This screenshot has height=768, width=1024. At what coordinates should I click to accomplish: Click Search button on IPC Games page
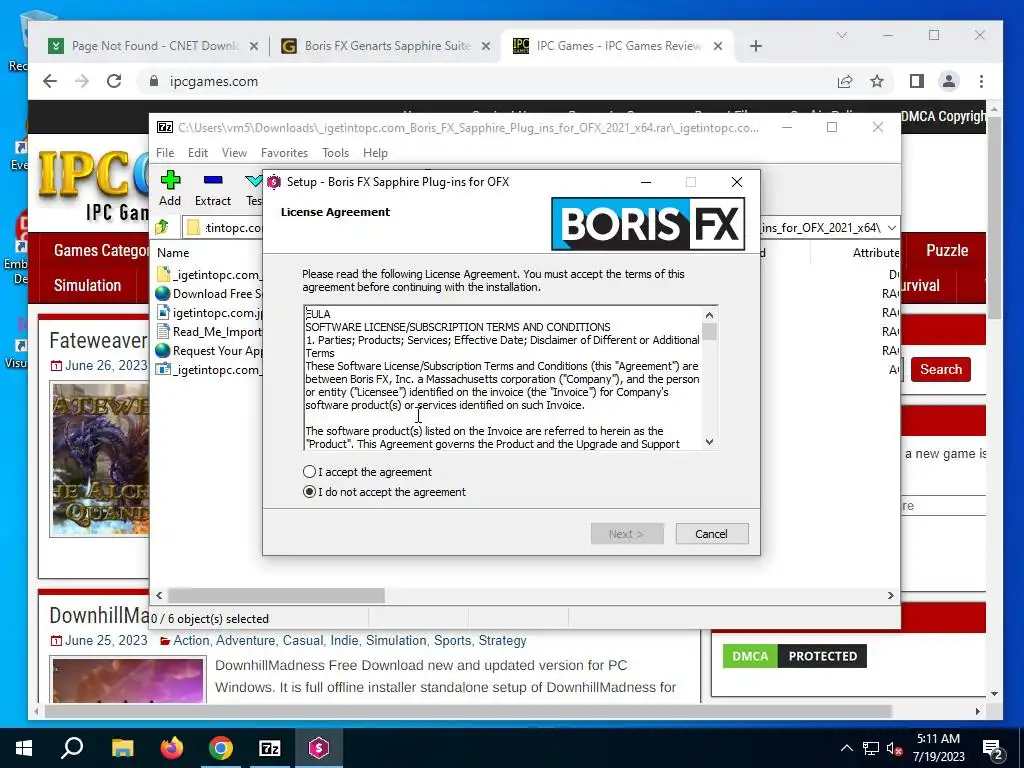tap(940, 369)
